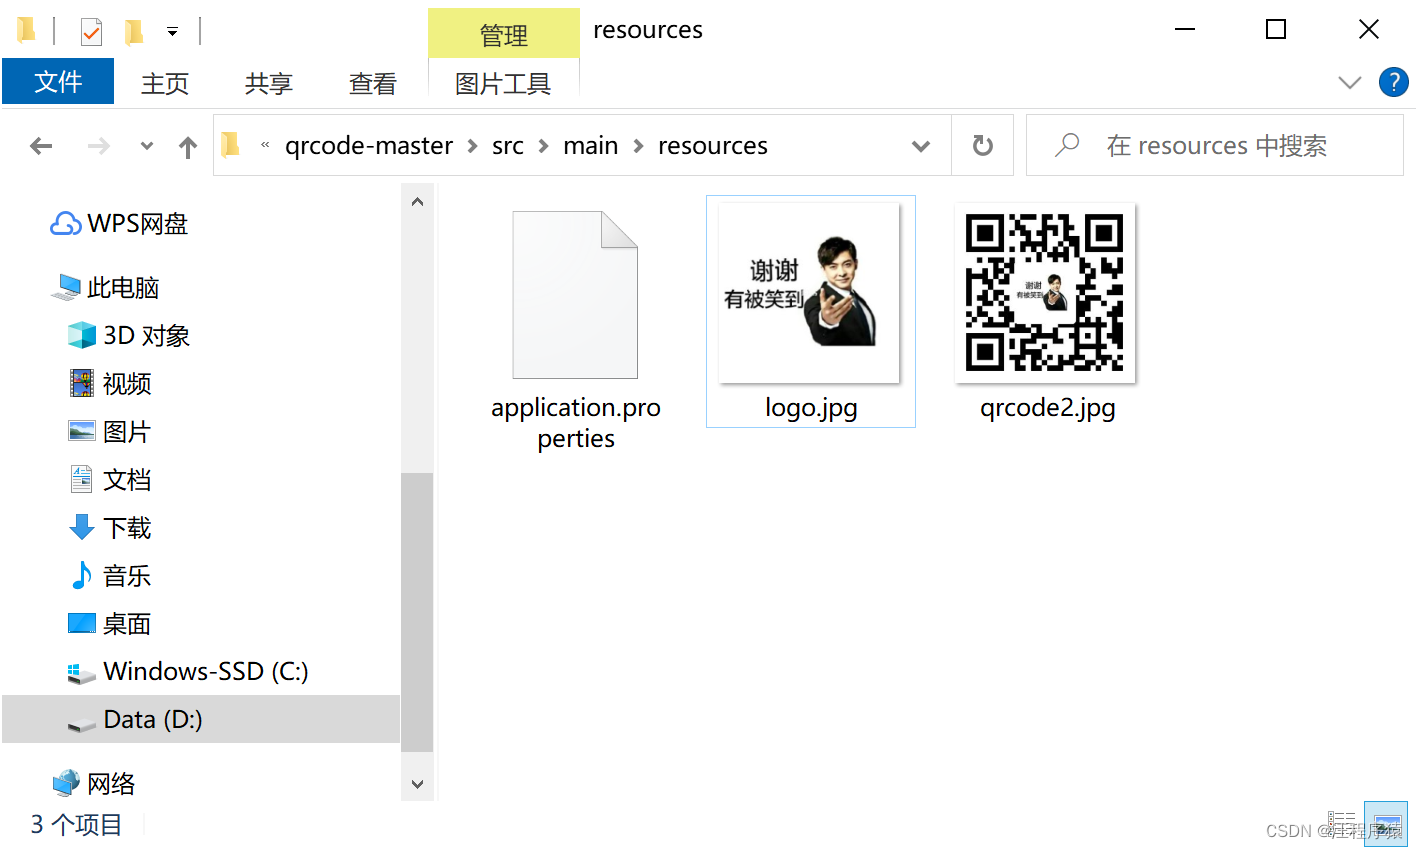Go forward with the right arrow
This screenshot has height=849, width=1418.
pos(98,146)
